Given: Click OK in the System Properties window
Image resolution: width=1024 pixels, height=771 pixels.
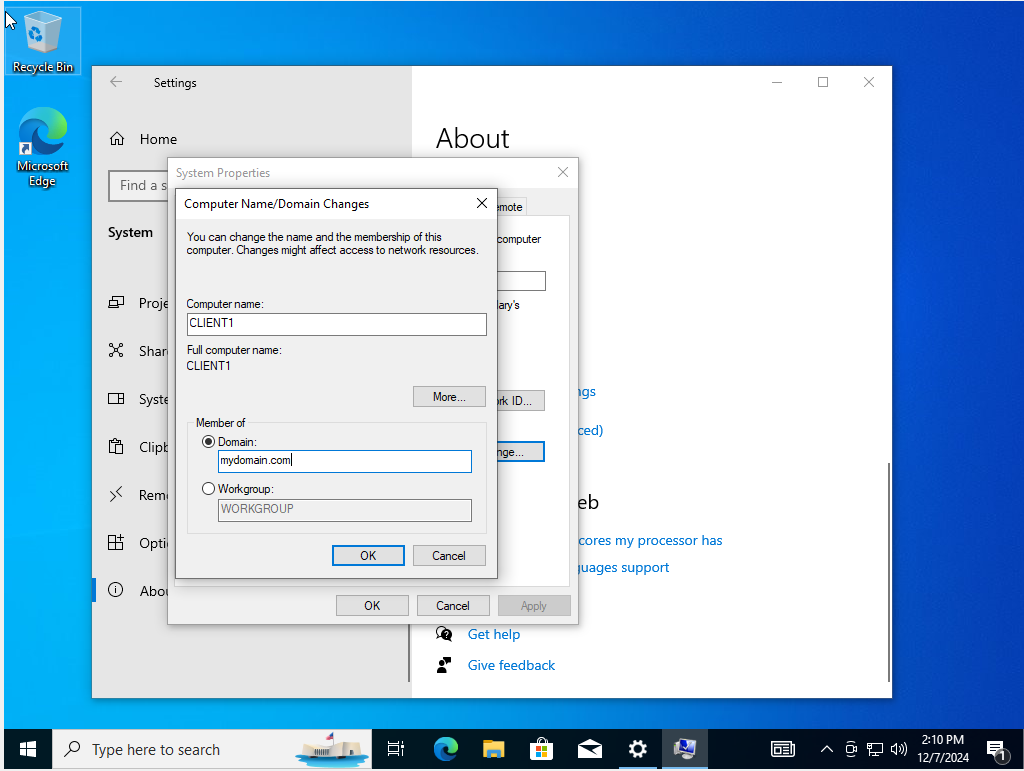Looking at the screenshot, I should click(x=372, y=606).
